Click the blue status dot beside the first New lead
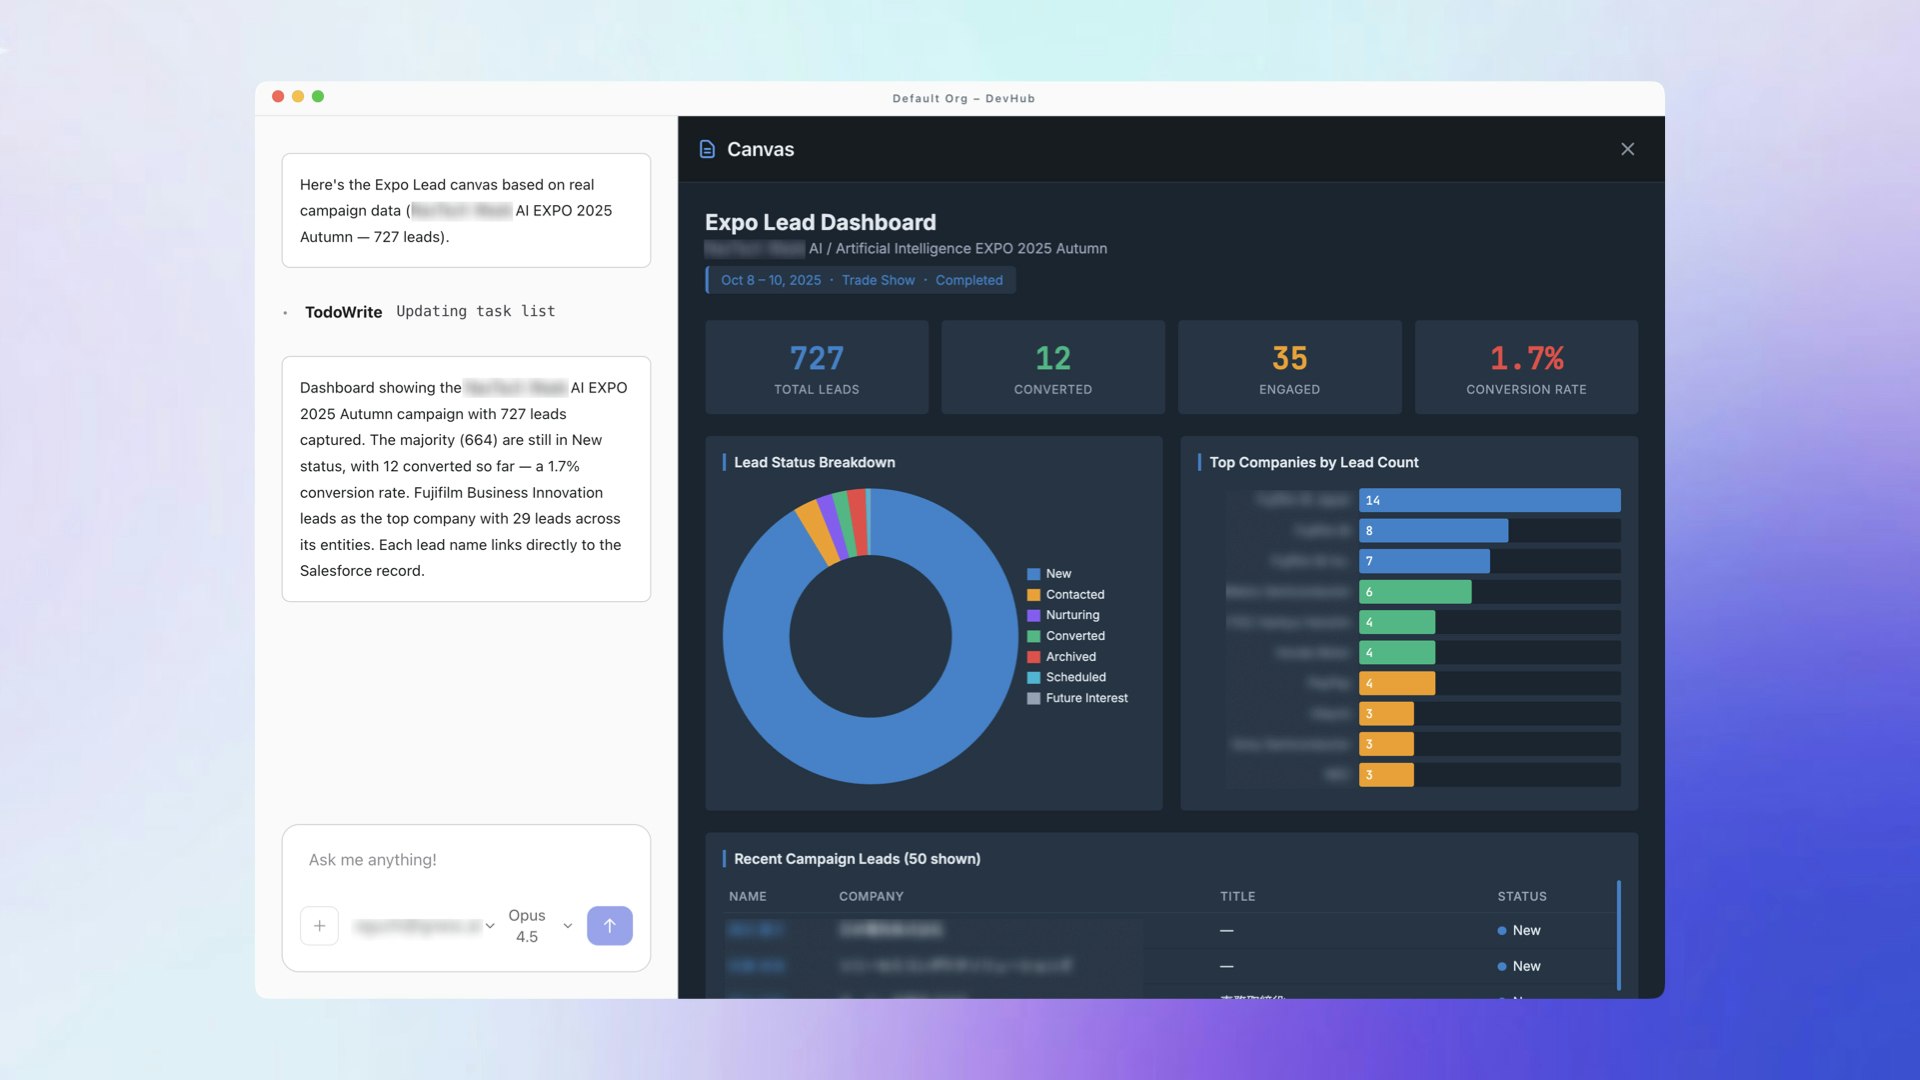Screen dimensions: 1920x1080 pyautogui.click(x=1500, y=930)
